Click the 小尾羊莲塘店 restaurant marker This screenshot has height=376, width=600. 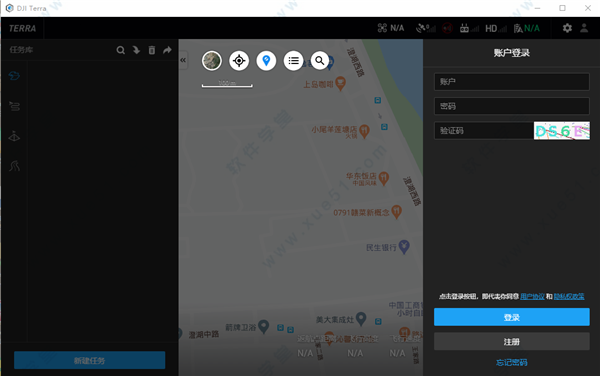click(x=364, y=132)
